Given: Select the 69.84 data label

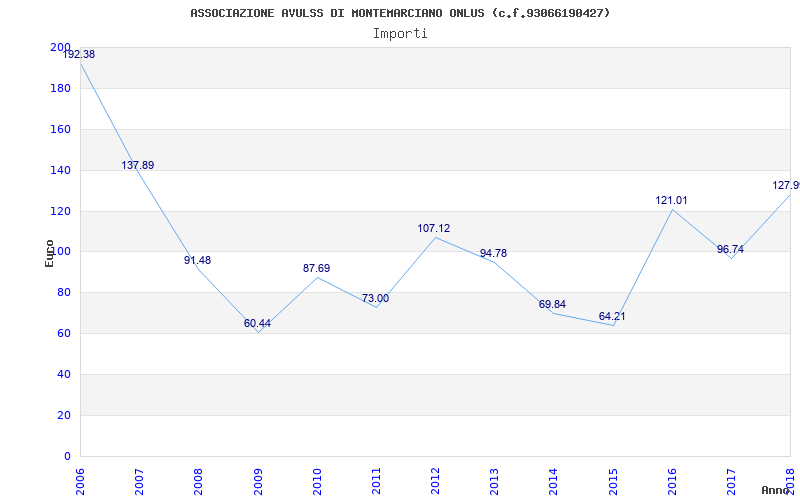Looking at the screenshot, I should coord(552,305).
